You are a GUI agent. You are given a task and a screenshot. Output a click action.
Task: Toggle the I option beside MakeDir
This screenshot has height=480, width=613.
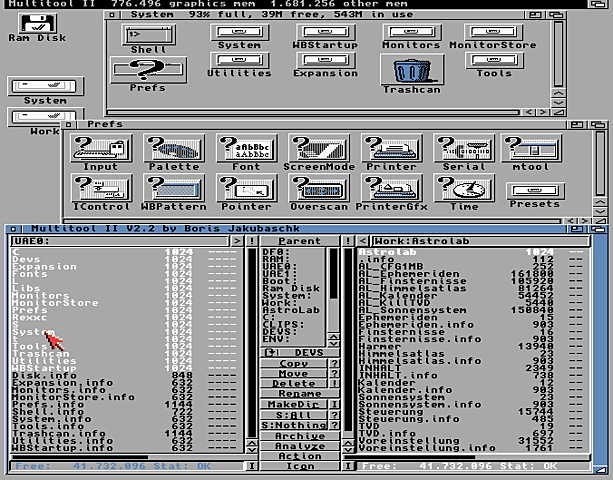[334, 404]
